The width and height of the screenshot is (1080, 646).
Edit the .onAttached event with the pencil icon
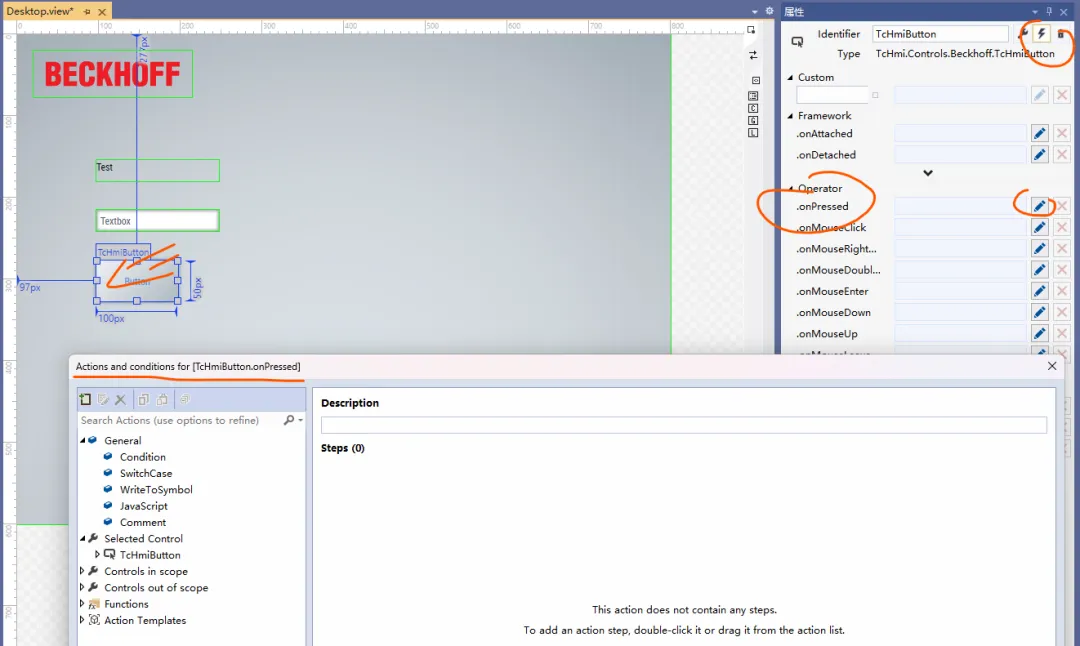[1039, 134]
